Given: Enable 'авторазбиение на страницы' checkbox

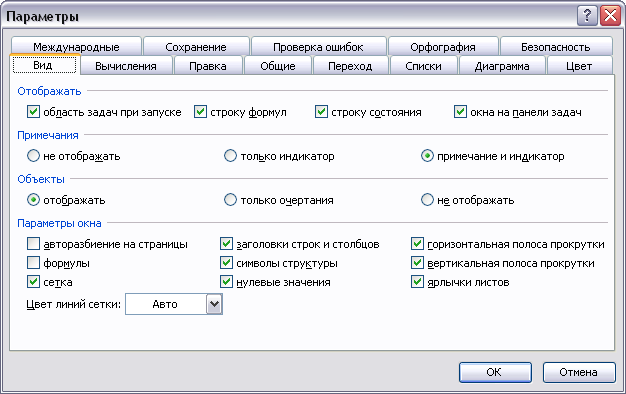Looking at the screenshot, I should [x=34, y=244].
